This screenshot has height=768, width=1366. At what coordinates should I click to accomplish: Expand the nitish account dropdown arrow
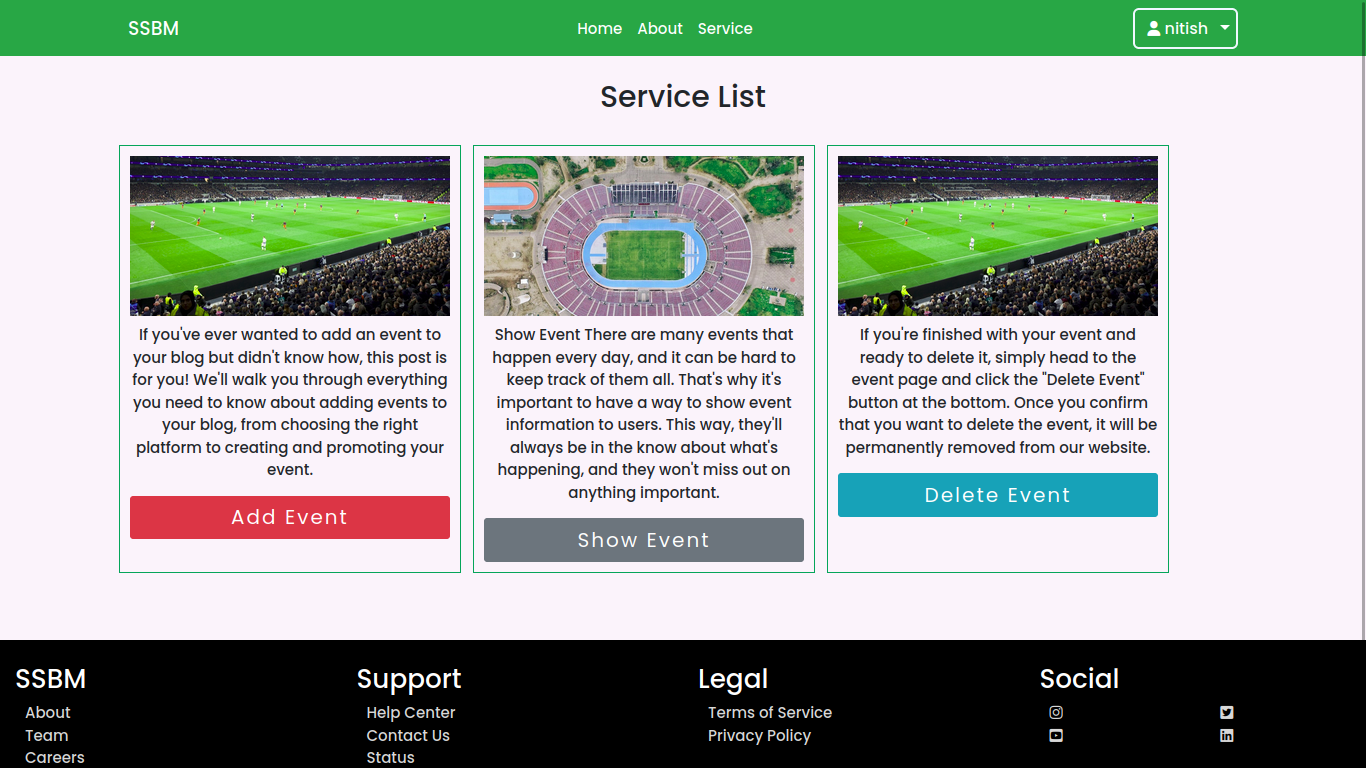coord(1225,29)
